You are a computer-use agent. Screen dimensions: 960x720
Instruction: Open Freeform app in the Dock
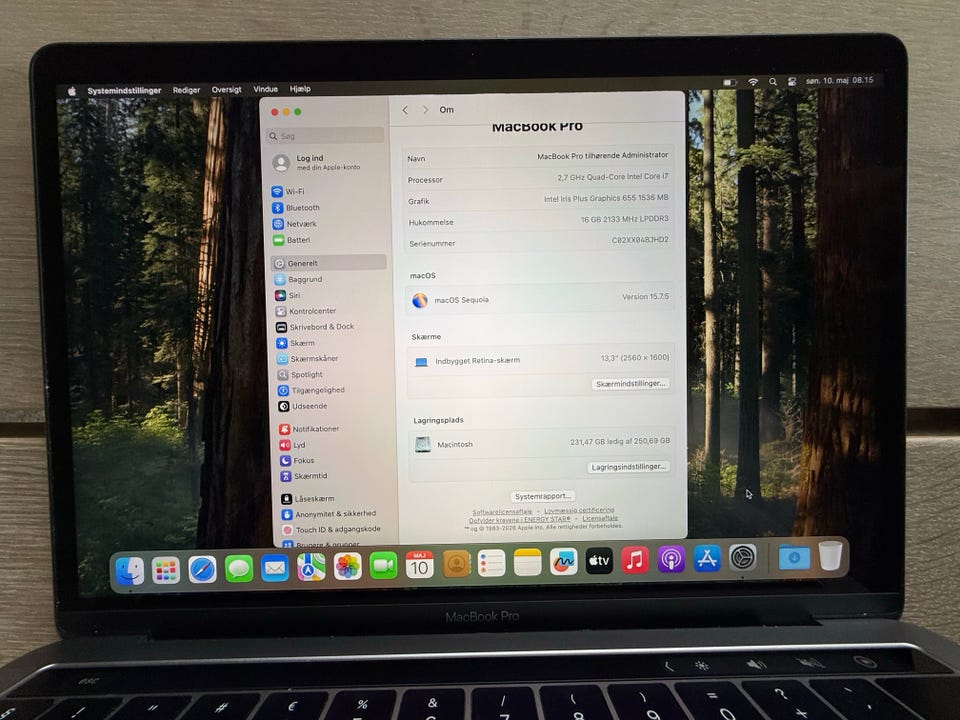click(563, 561)
